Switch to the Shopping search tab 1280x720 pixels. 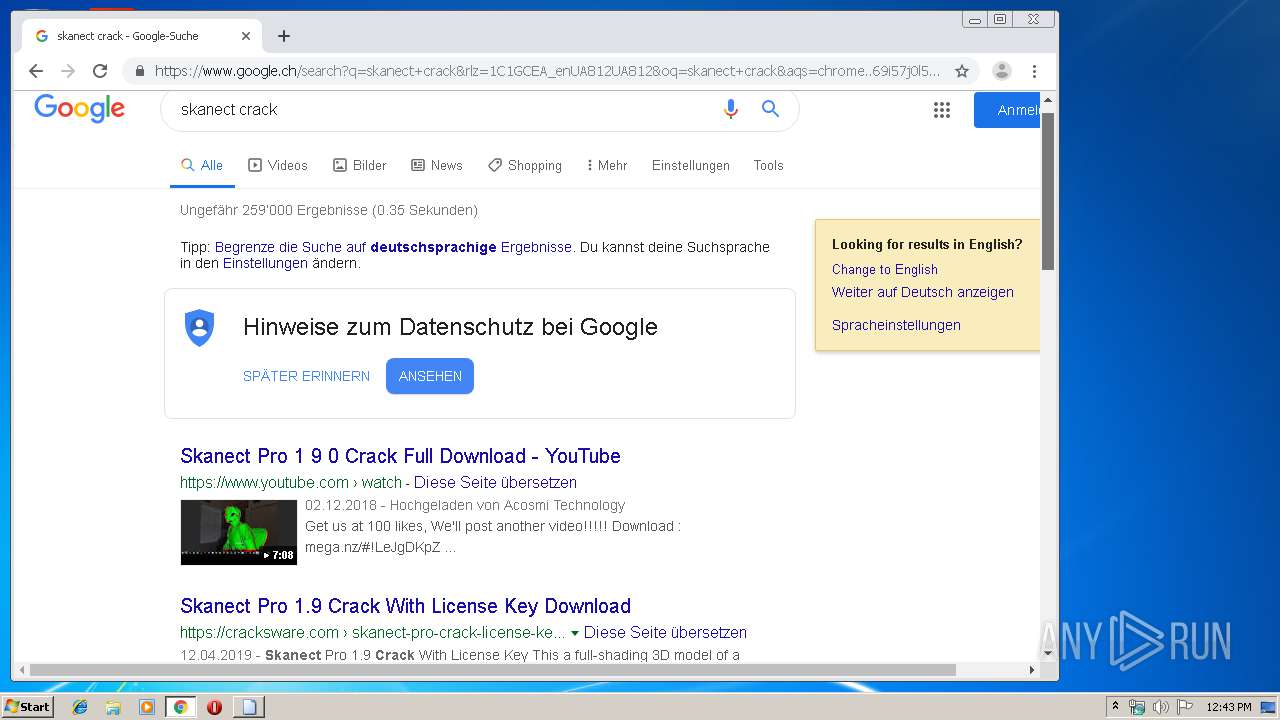(x=525, y=165)
